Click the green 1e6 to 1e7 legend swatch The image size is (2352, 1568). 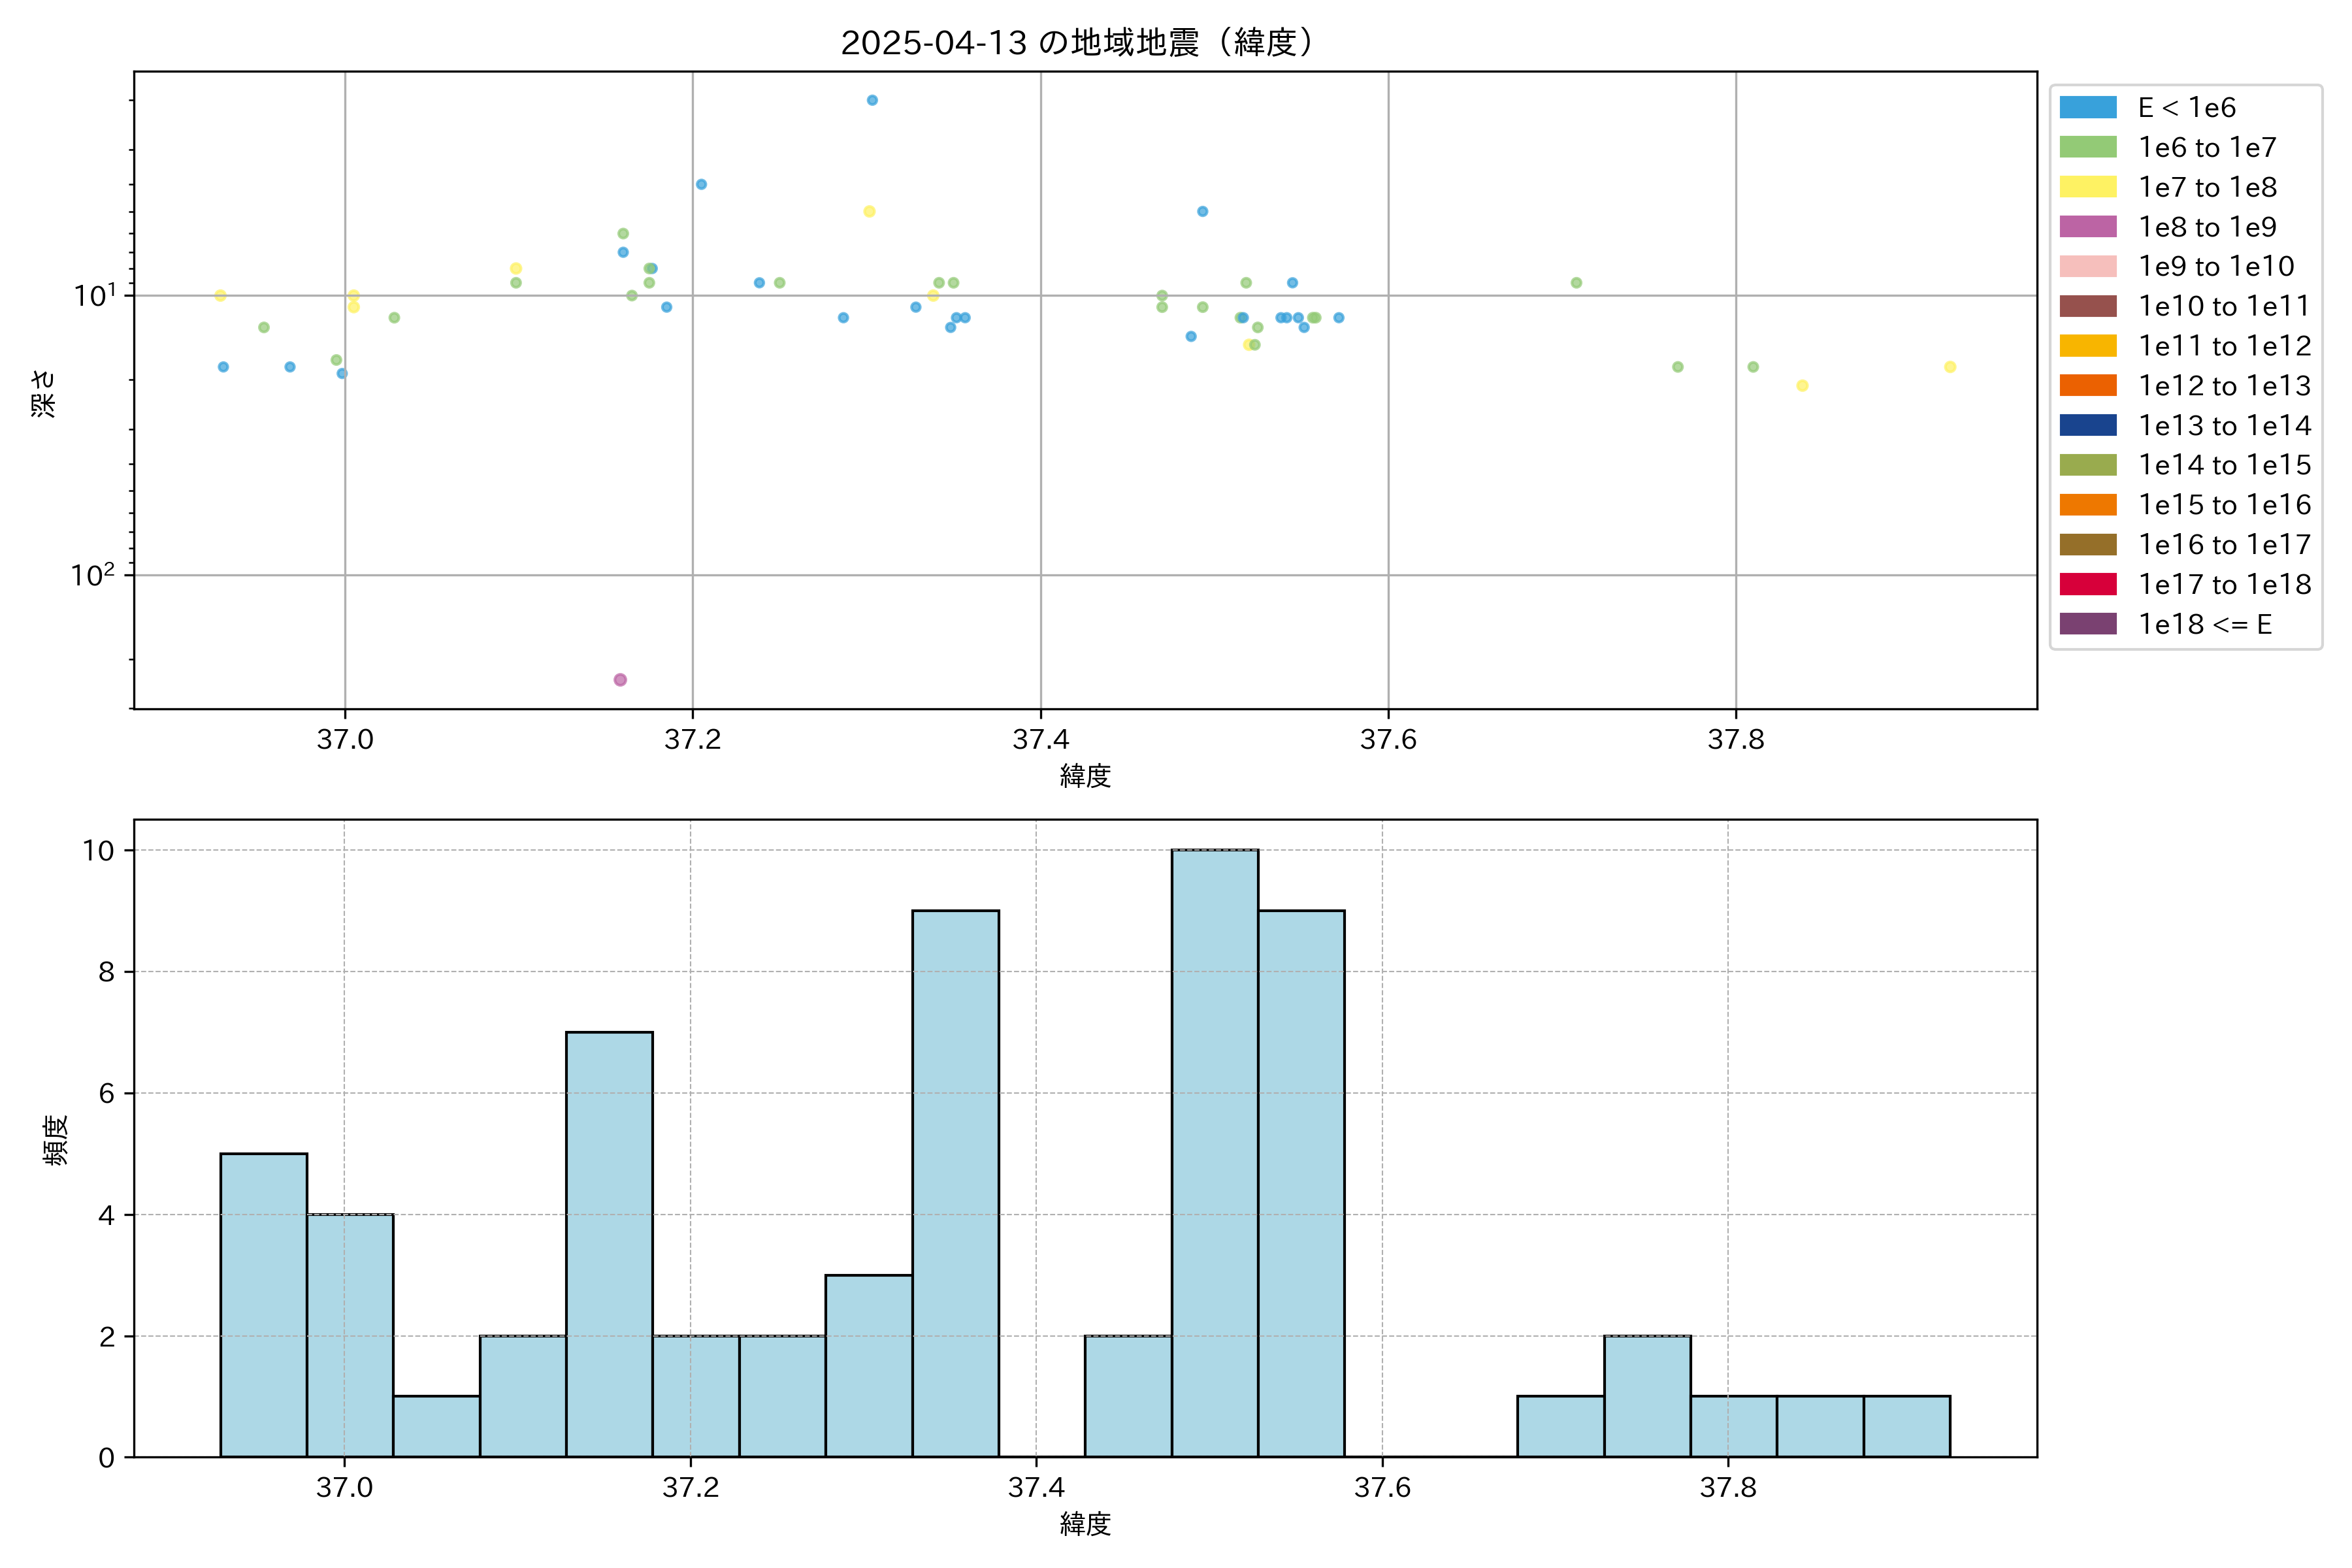click(2088, 147)
